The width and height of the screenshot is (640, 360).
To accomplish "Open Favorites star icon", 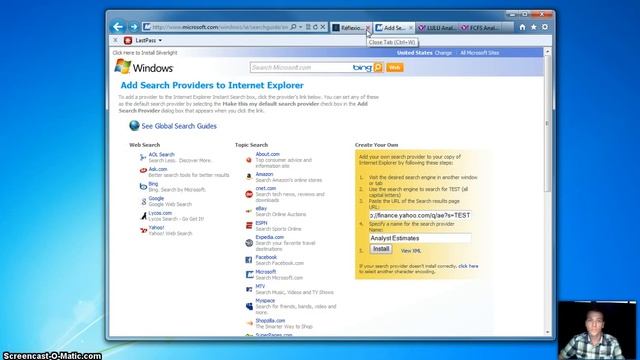I will (x=534, y=27).
